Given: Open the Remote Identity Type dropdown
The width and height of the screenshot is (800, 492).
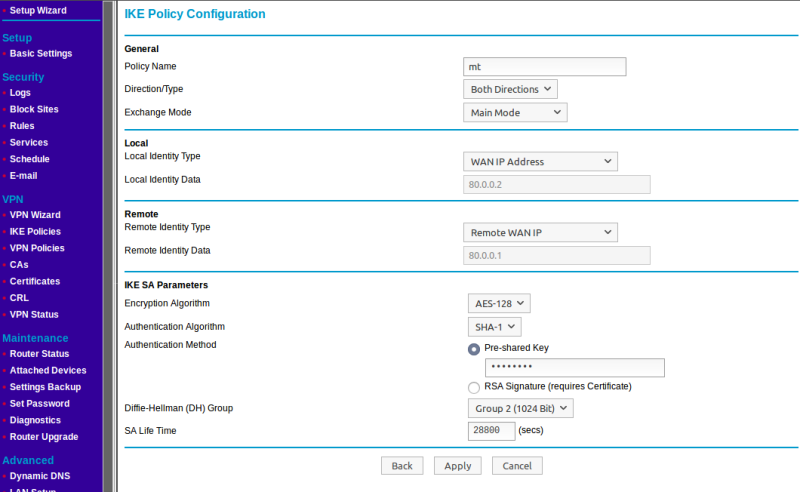Looking at the screenshot, I should point(541,232).
